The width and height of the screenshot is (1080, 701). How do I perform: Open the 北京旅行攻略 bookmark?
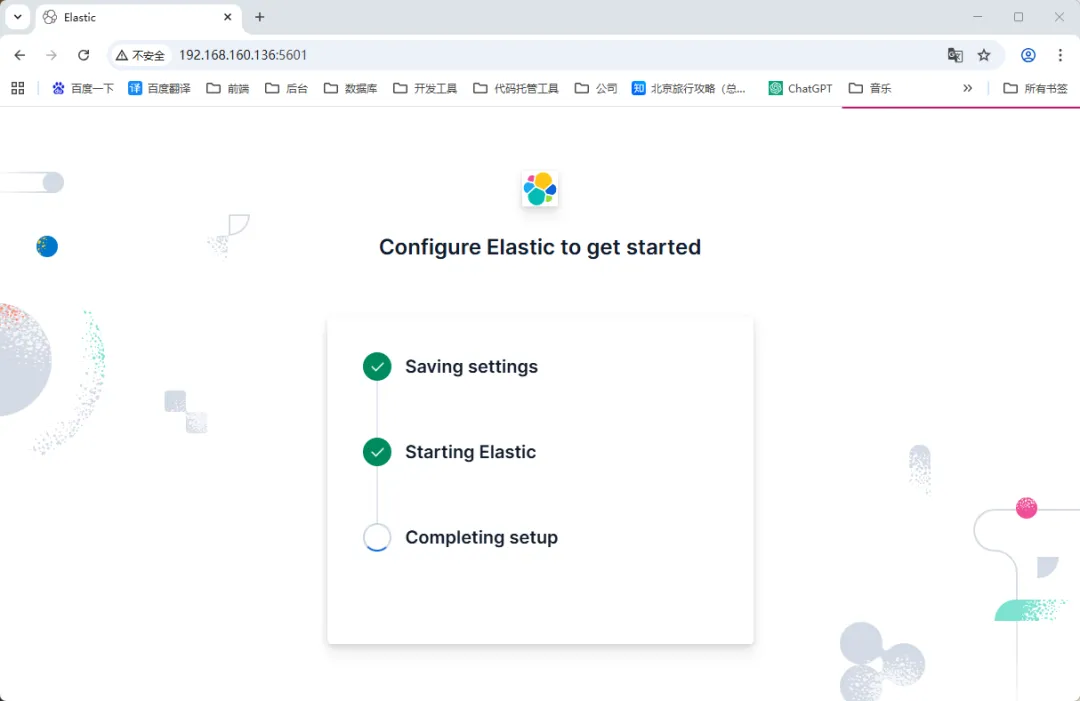(x=689, y=88)
